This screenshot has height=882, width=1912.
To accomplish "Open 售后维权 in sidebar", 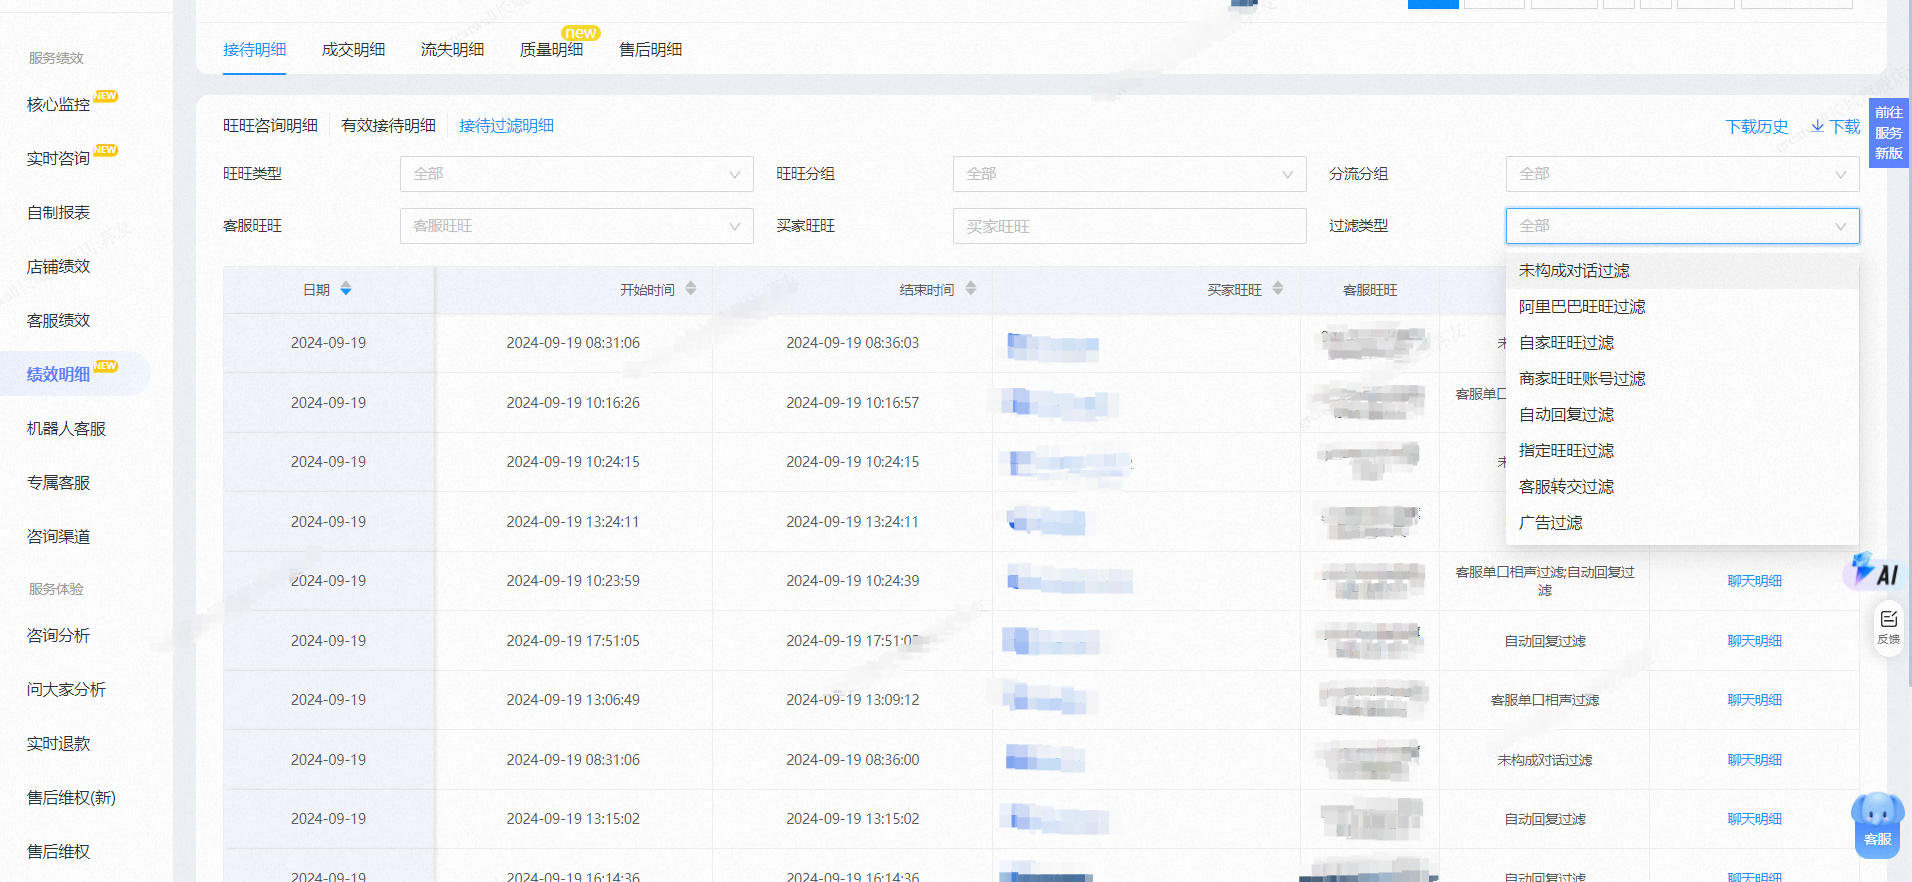I will [58, 852].
